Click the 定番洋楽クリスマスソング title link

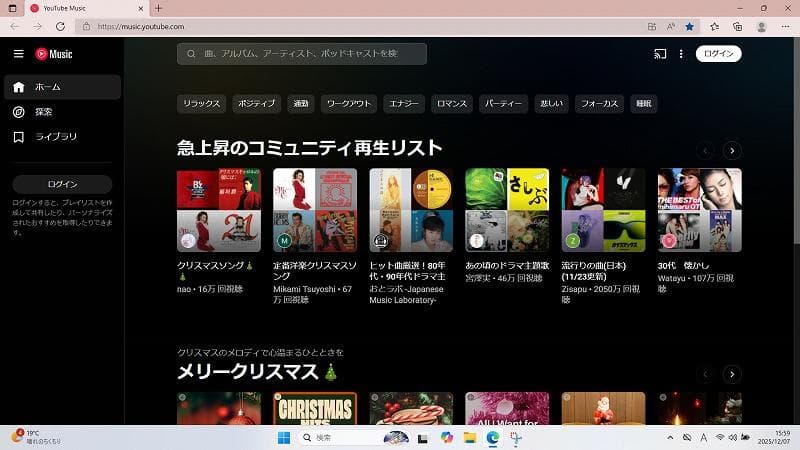[315, 271]
